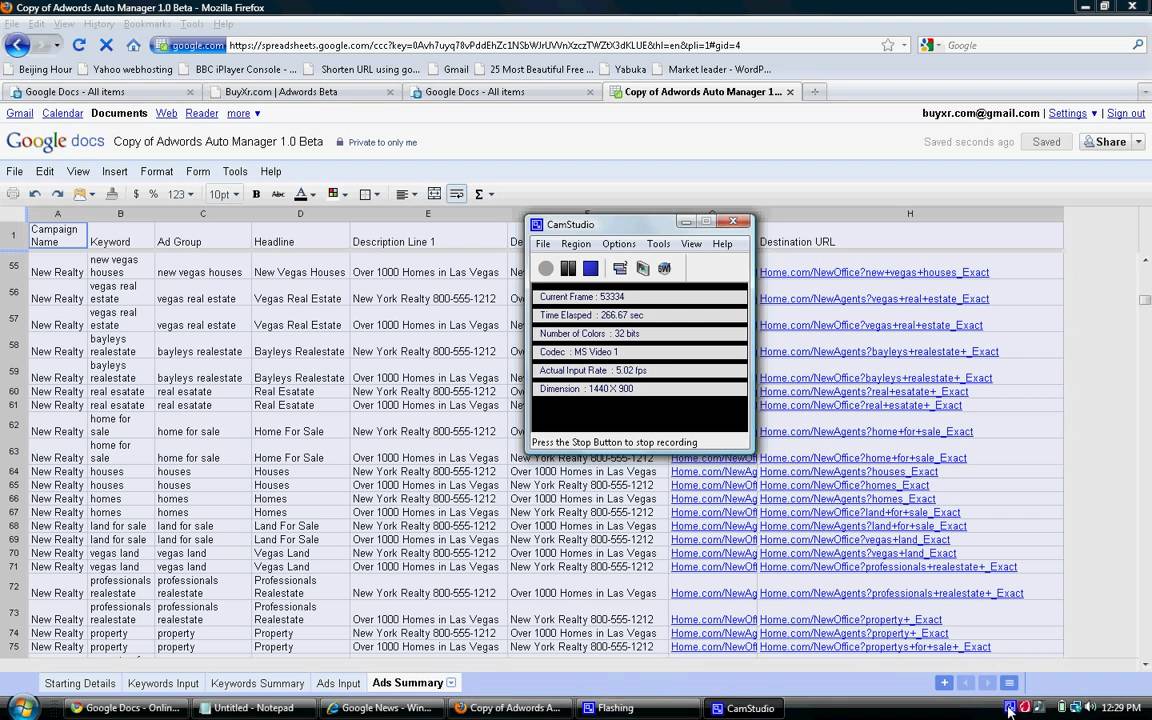Viewport: 1152px width, 720px height.
Task: Click the Saved button
Action: coord(1046,142)
